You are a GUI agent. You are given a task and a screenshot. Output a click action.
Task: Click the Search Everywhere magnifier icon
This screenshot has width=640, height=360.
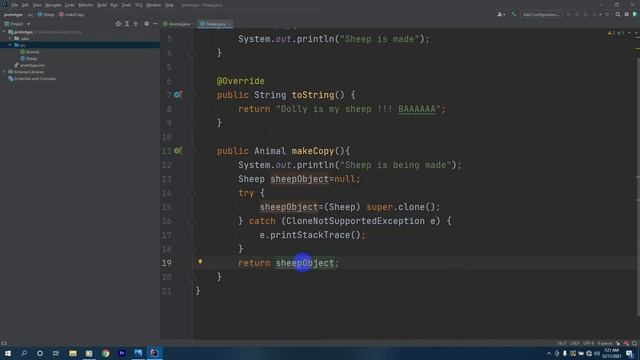[618, 15]
